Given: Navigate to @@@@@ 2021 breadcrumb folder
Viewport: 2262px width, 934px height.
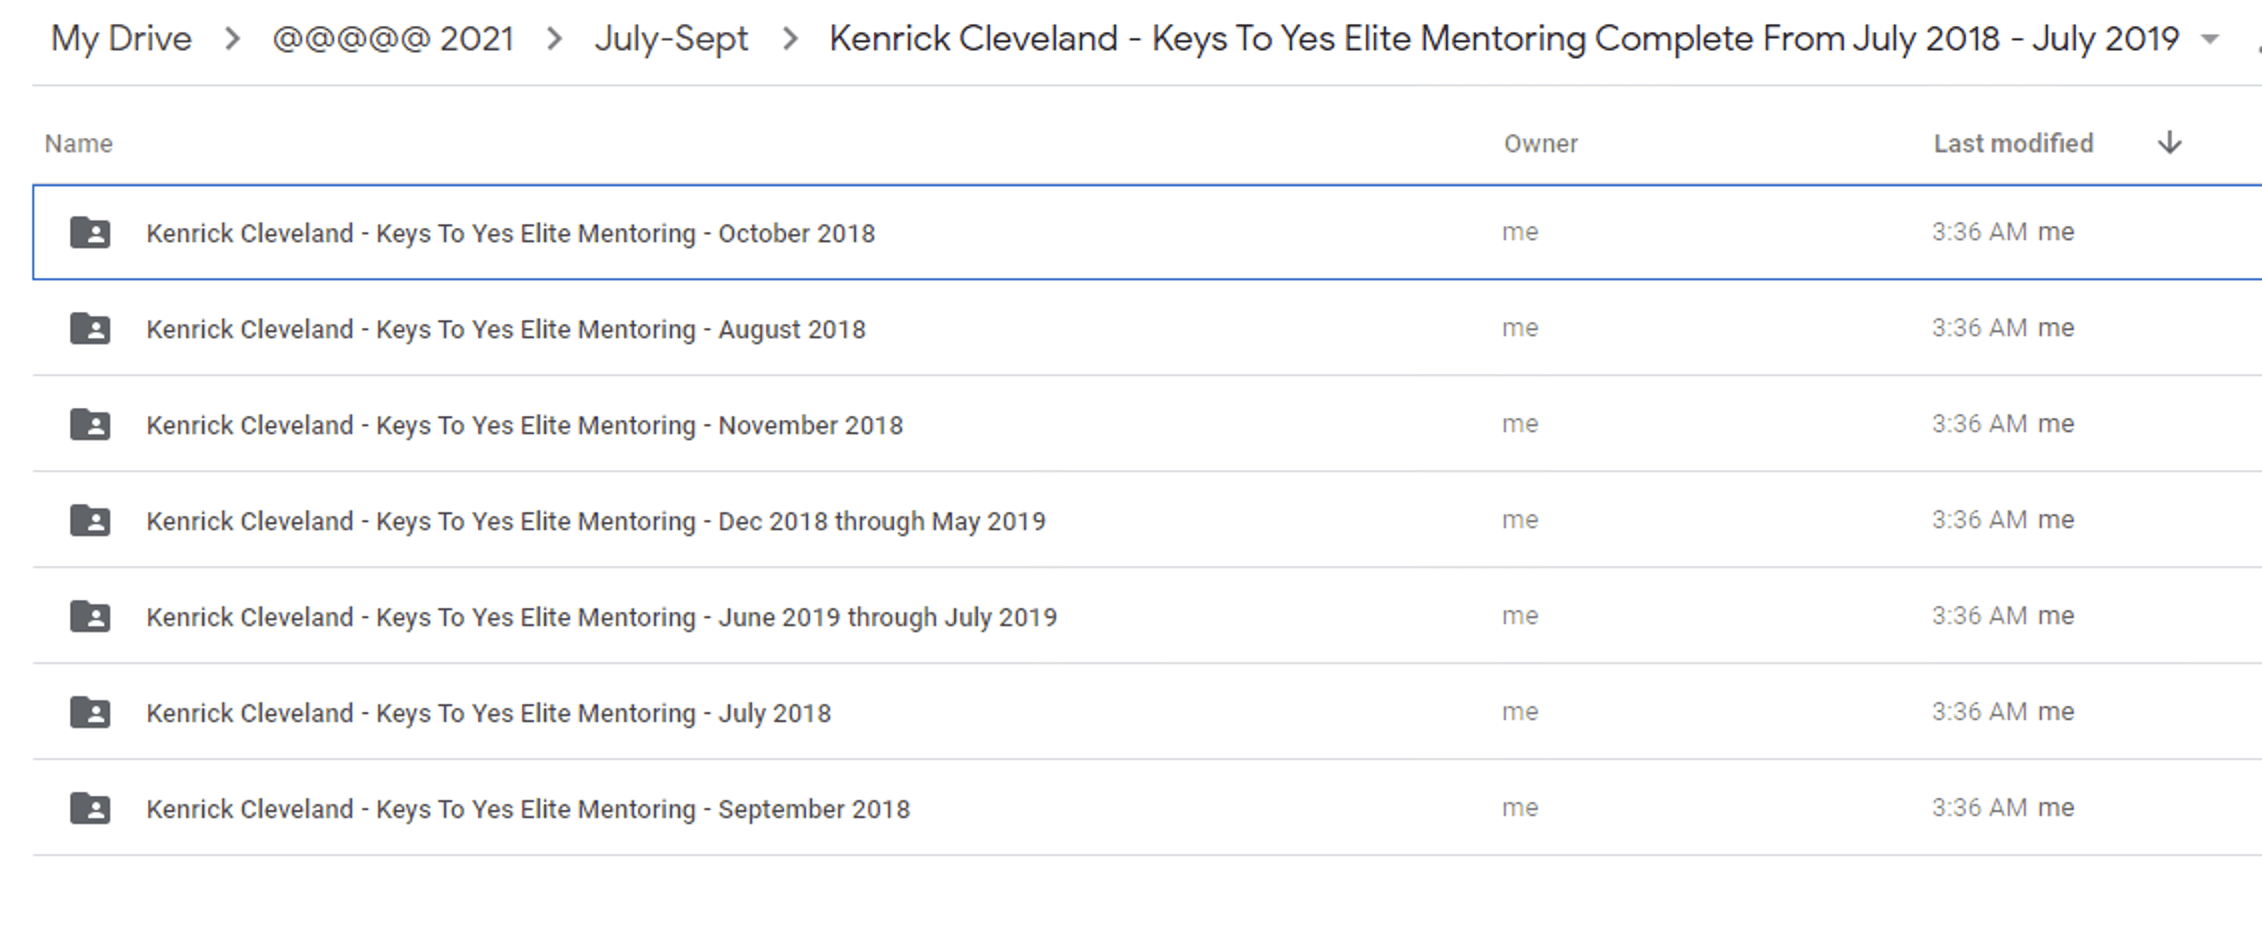Looking at the screenshot, I should coord(393,38).
